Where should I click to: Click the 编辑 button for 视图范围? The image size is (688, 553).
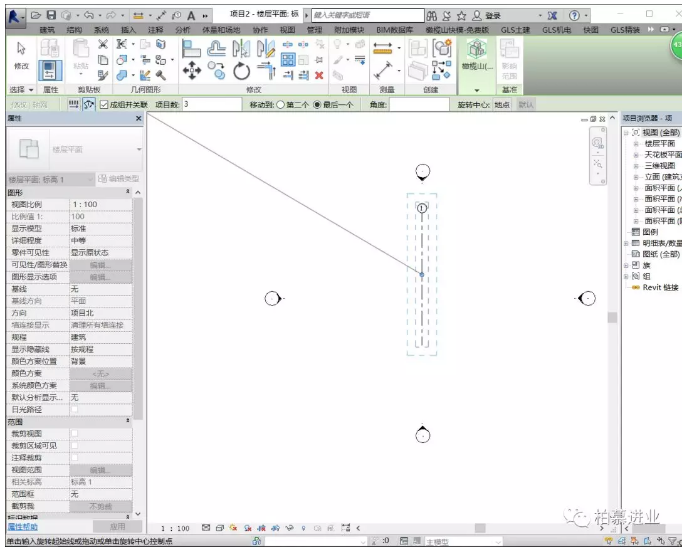tap(100, 470)
